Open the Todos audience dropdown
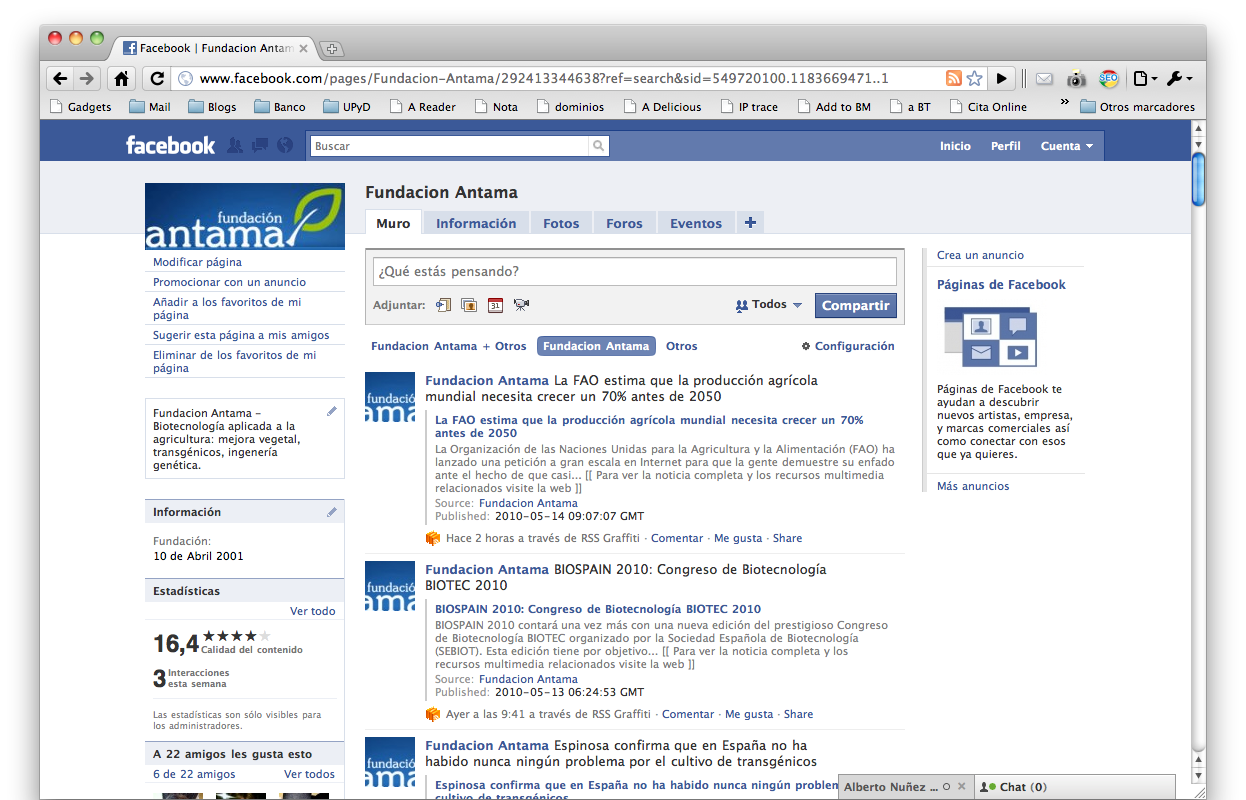The height and width of the screenshot is (800, 1246). [769, 305]
